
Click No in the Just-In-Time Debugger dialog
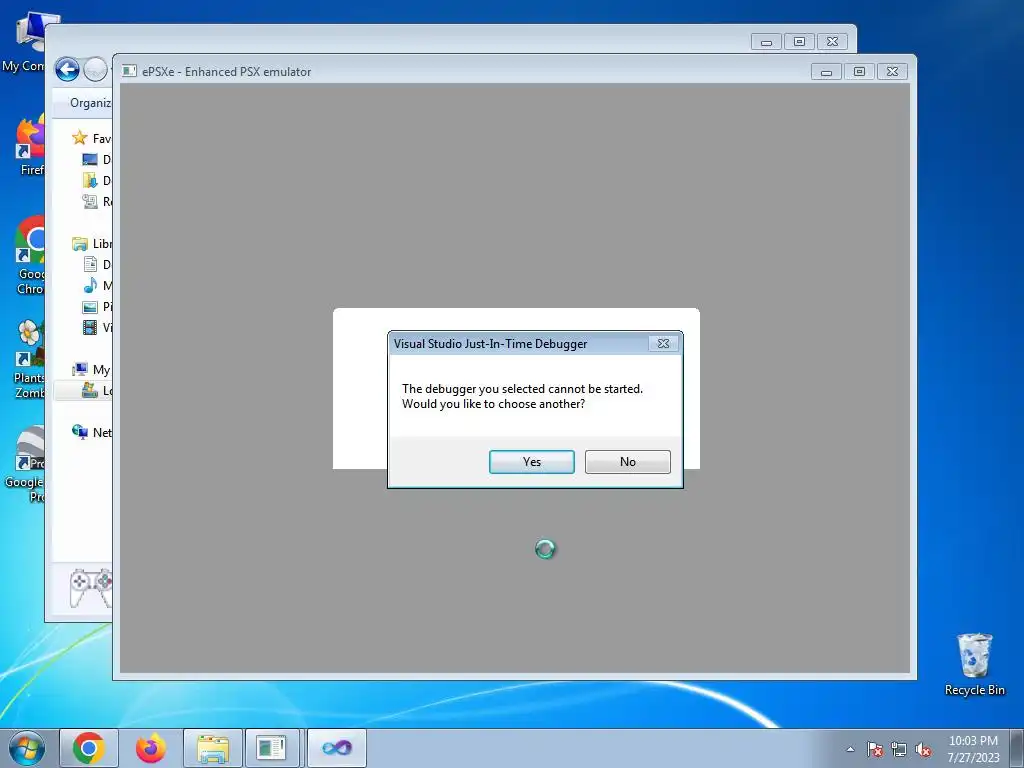point(628,462)
